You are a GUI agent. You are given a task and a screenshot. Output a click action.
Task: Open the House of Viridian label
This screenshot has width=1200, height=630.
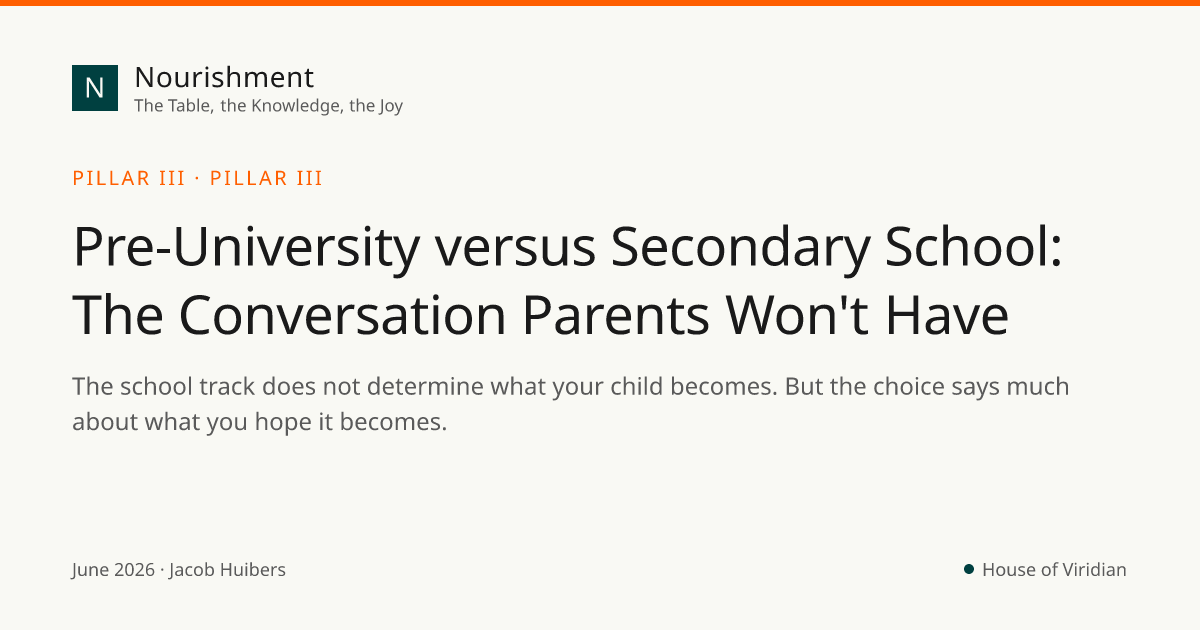click(1054, 570)
